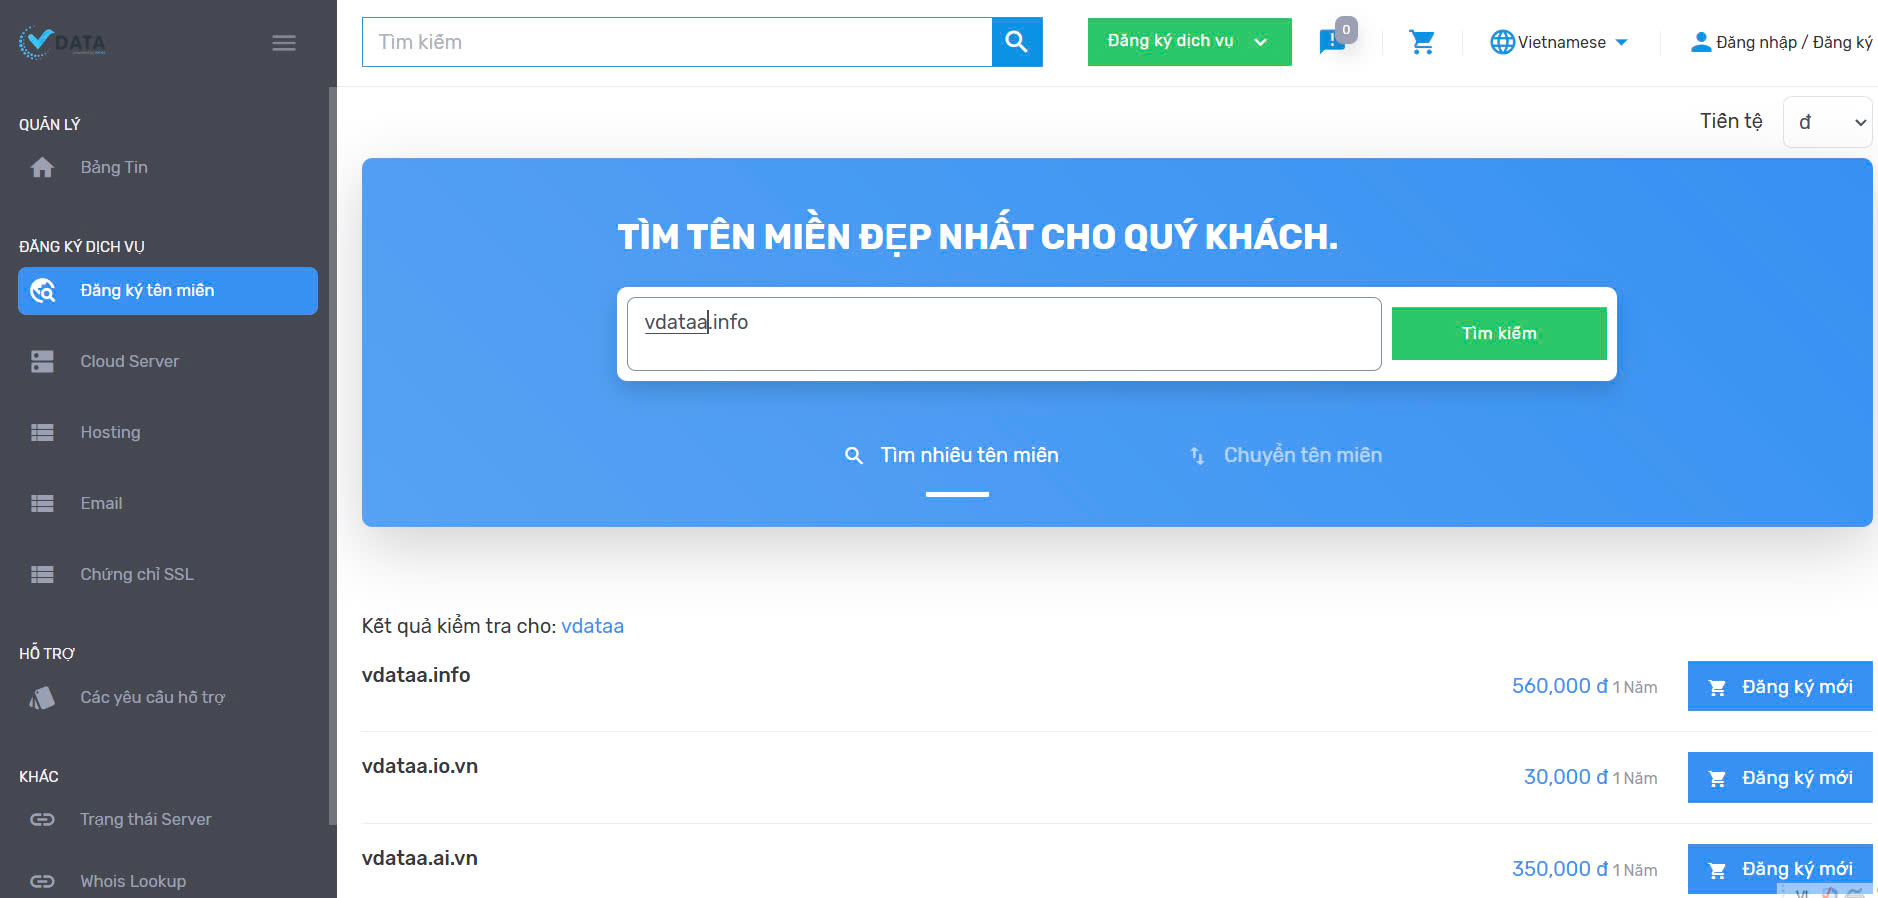The image size is (1878, 898).
Task: Click the vdataa result keyword link
Action: click(x=592, y=626)
